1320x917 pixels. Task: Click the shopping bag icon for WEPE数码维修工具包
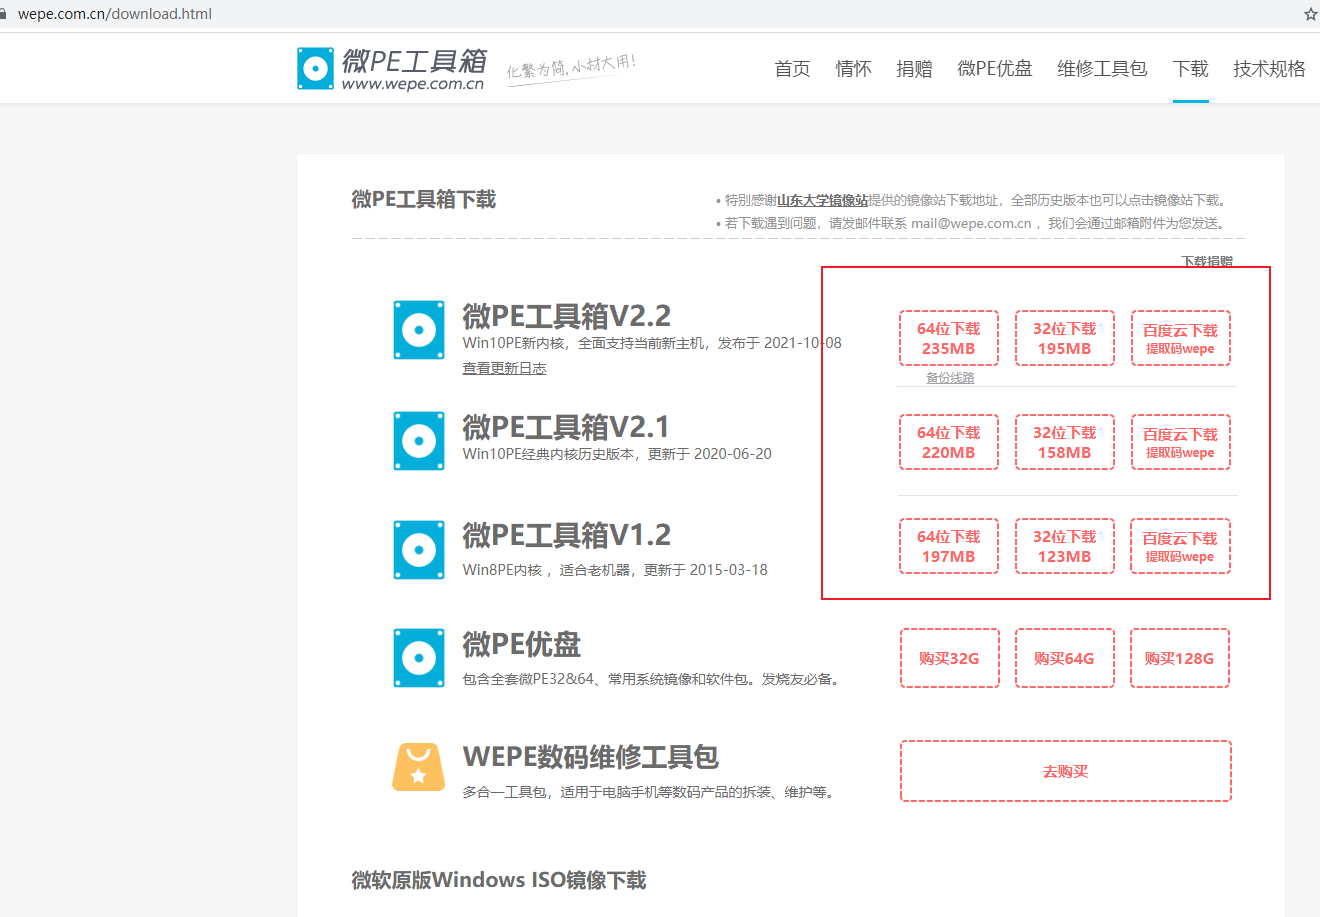coord(419,767)
